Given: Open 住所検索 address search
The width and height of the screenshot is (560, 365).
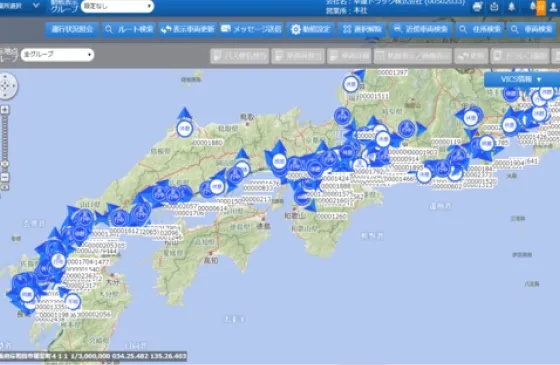Looking at the screenshot, I should [x=480, y=29].
